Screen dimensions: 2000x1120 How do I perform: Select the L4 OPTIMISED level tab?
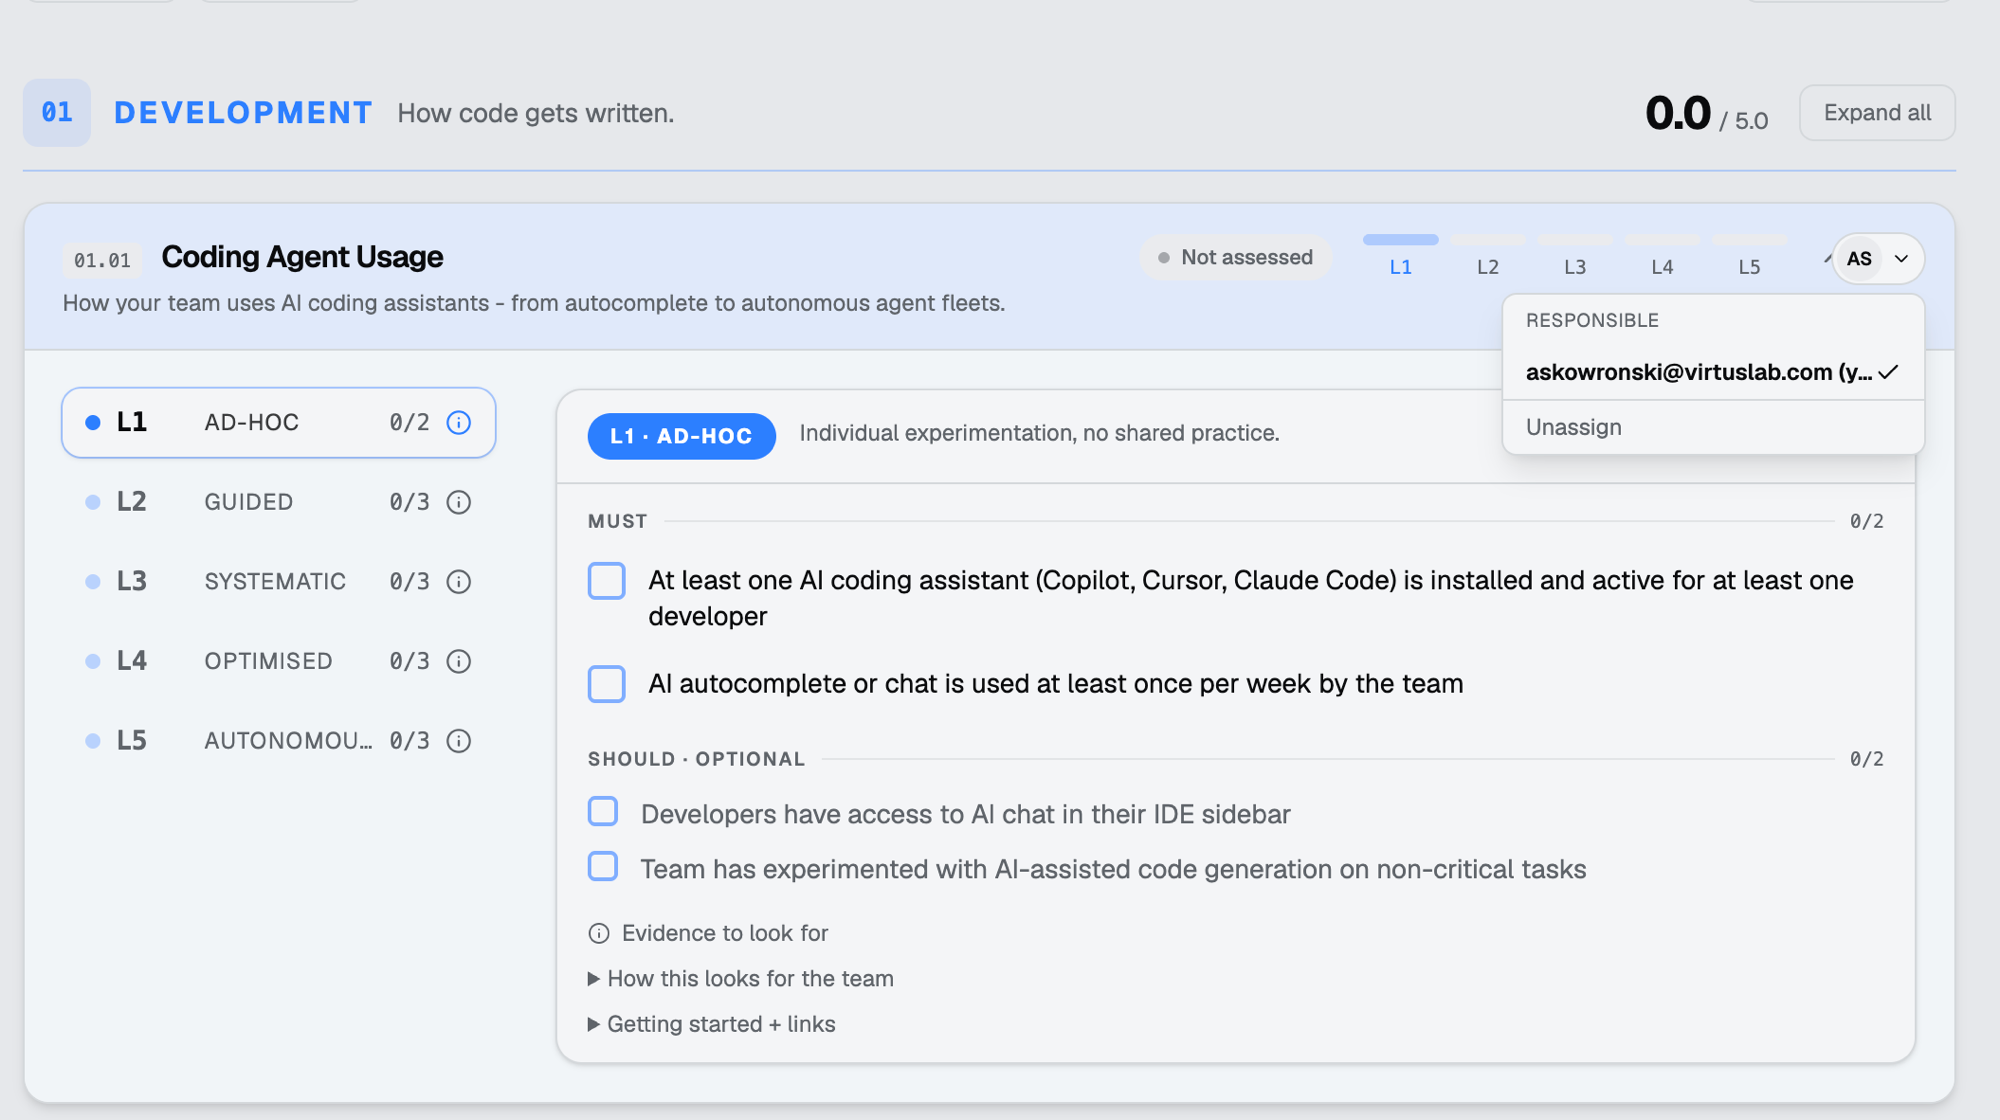279,661
